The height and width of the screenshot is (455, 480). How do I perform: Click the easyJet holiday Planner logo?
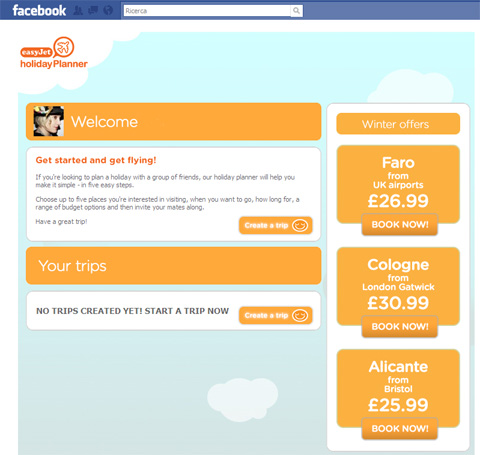53,53
